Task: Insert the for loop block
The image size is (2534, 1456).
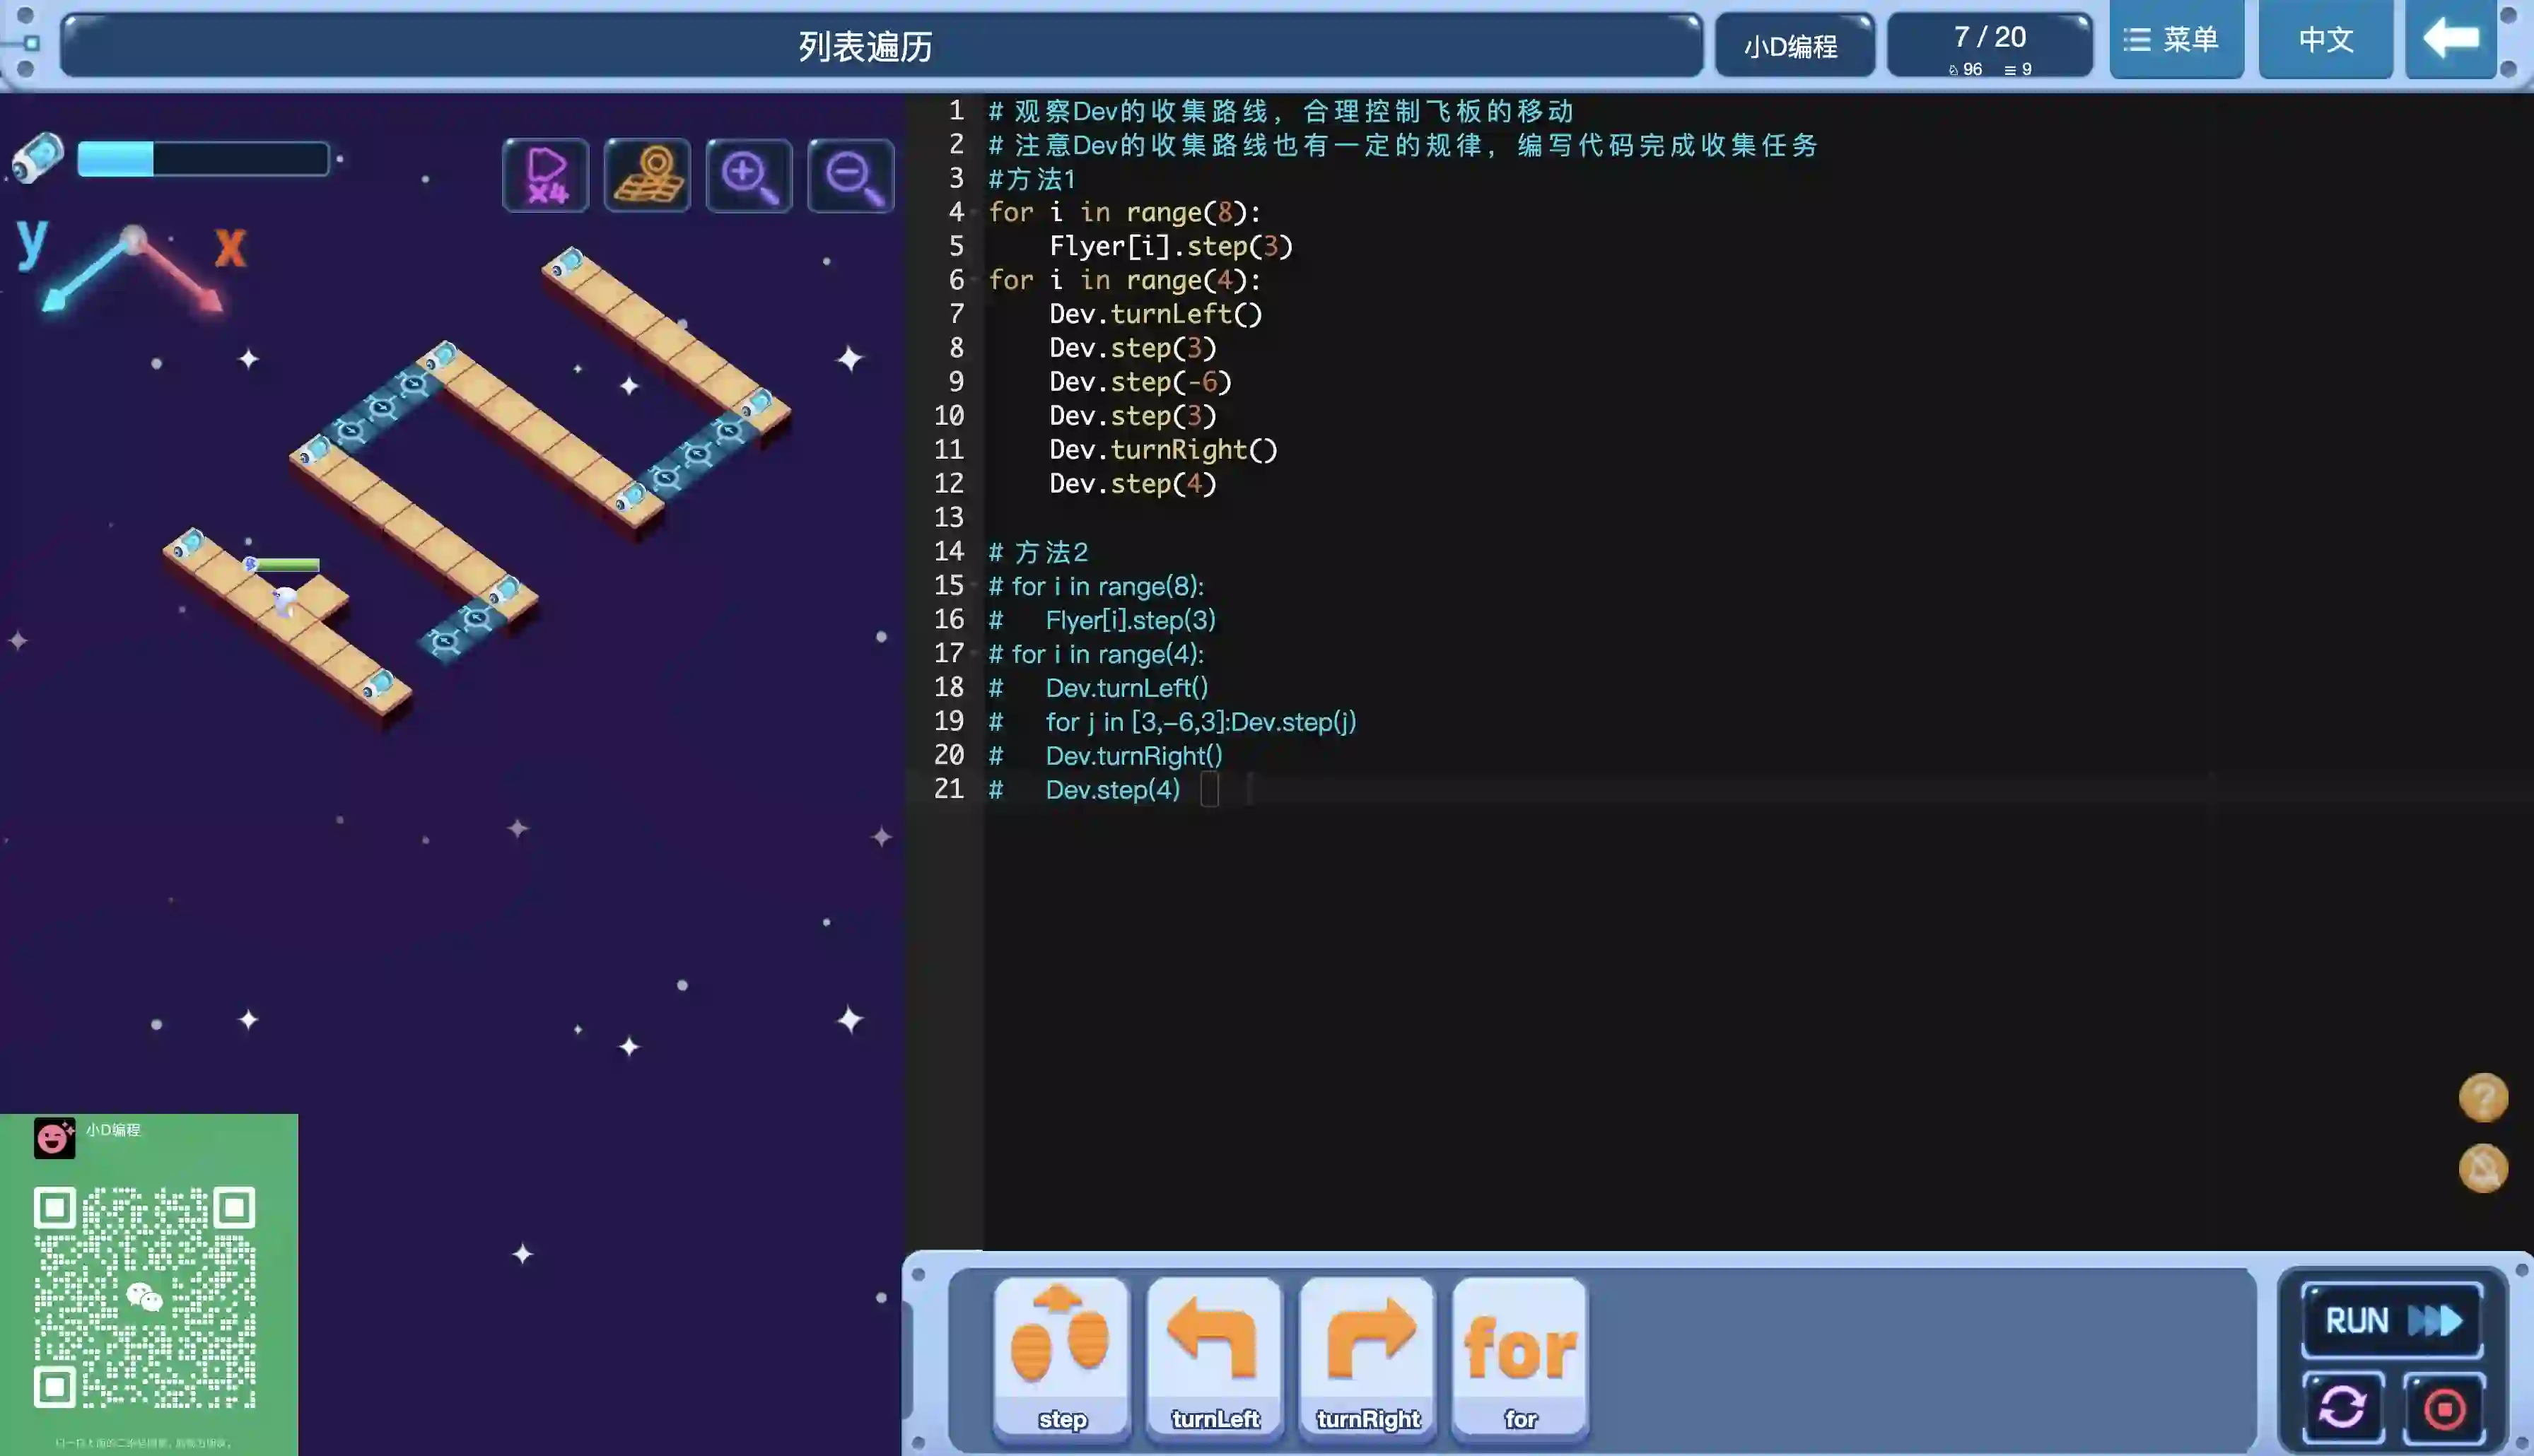Action: click(1519, 1357)
